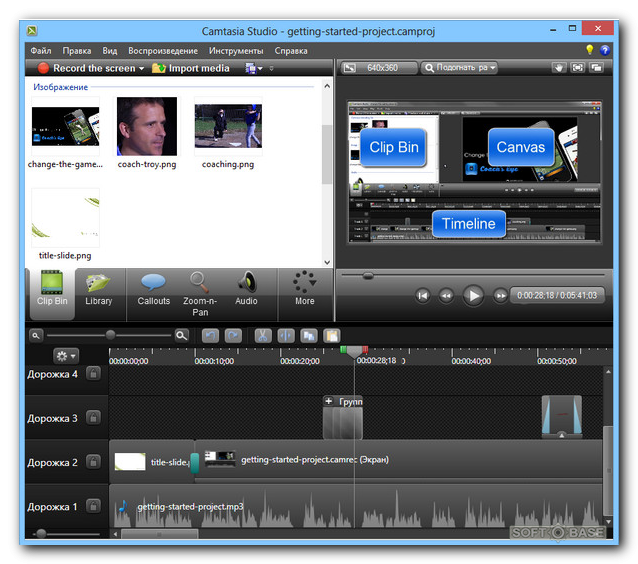Viewport: 638px width, 564px height.
Task: Click the blue help question icon
Action: coord(605,50)
